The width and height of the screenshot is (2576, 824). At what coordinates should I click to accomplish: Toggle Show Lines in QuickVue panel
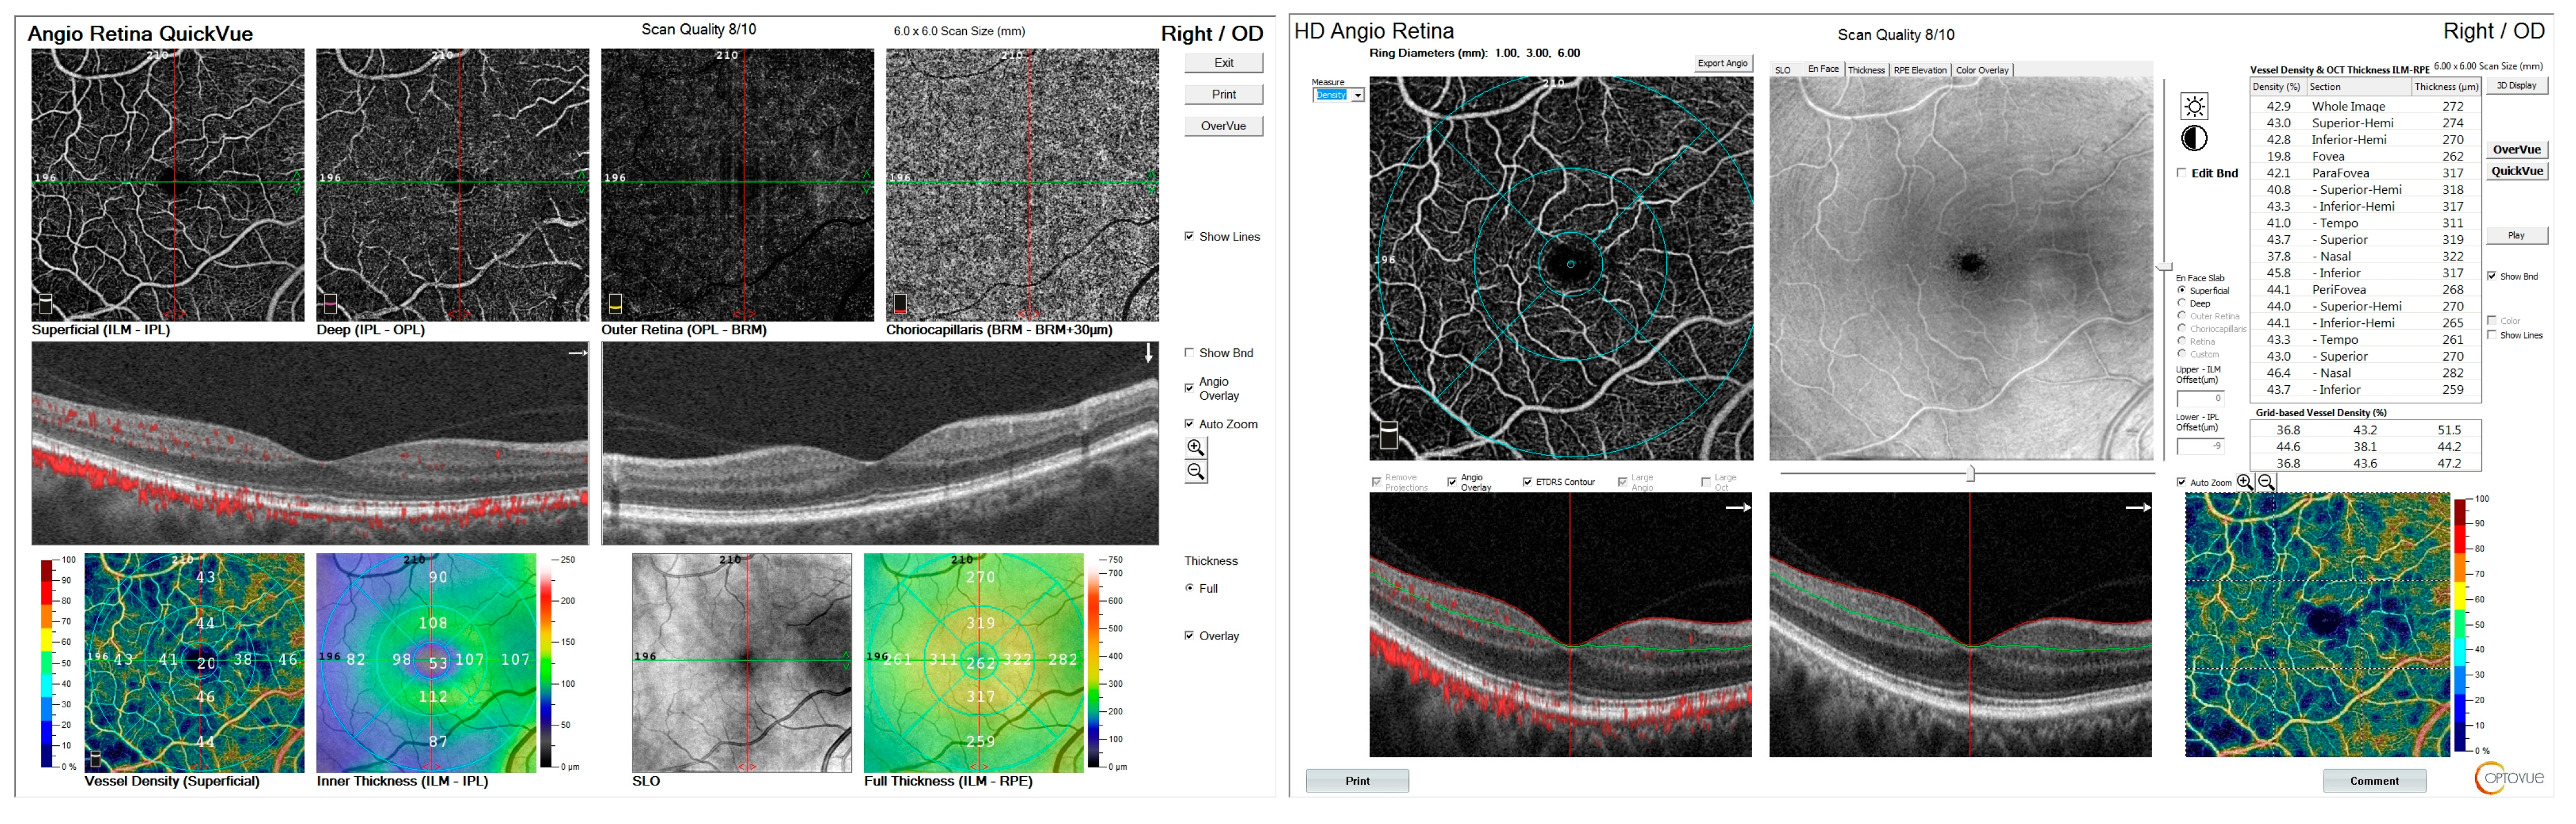[1189, 237]
